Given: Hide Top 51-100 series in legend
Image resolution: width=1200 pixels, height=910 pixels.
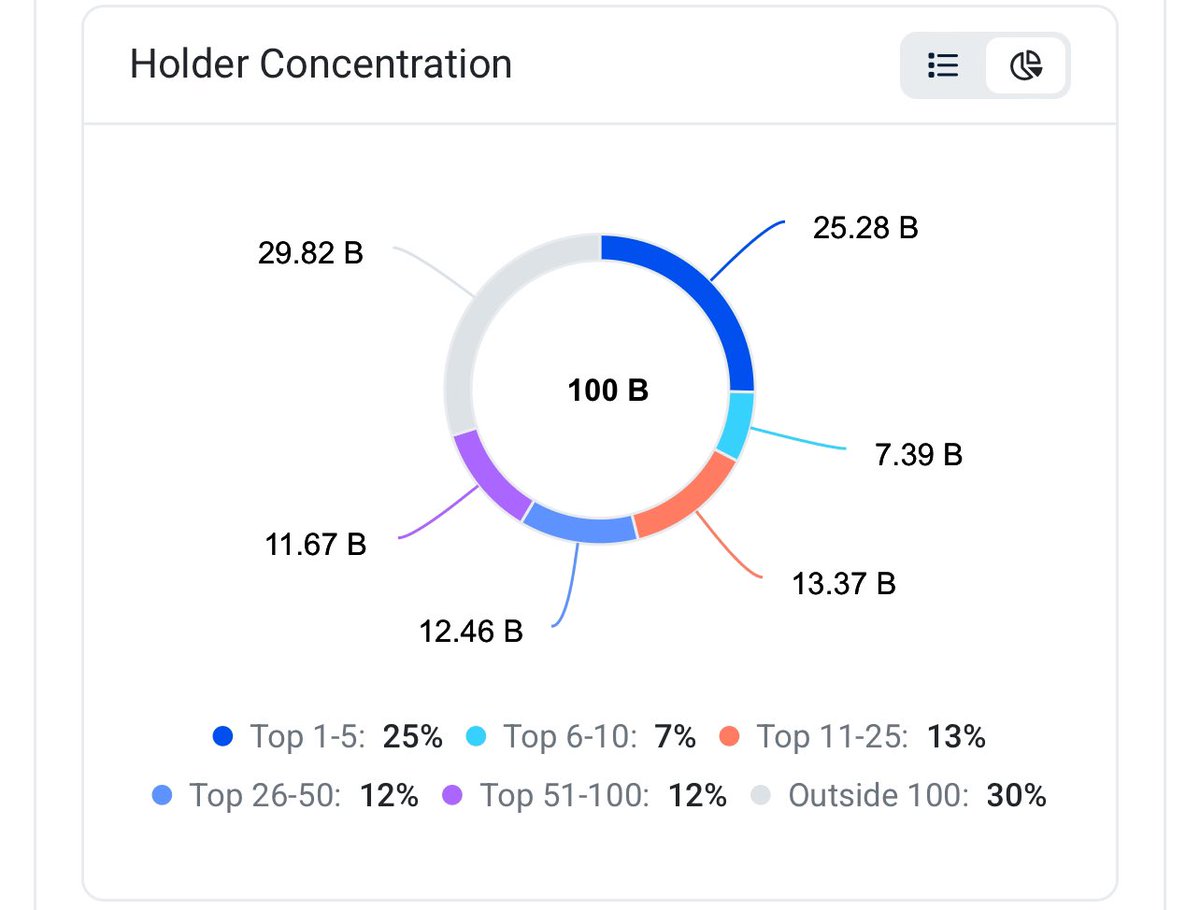Looking at the screenshot, I should 584,796.
